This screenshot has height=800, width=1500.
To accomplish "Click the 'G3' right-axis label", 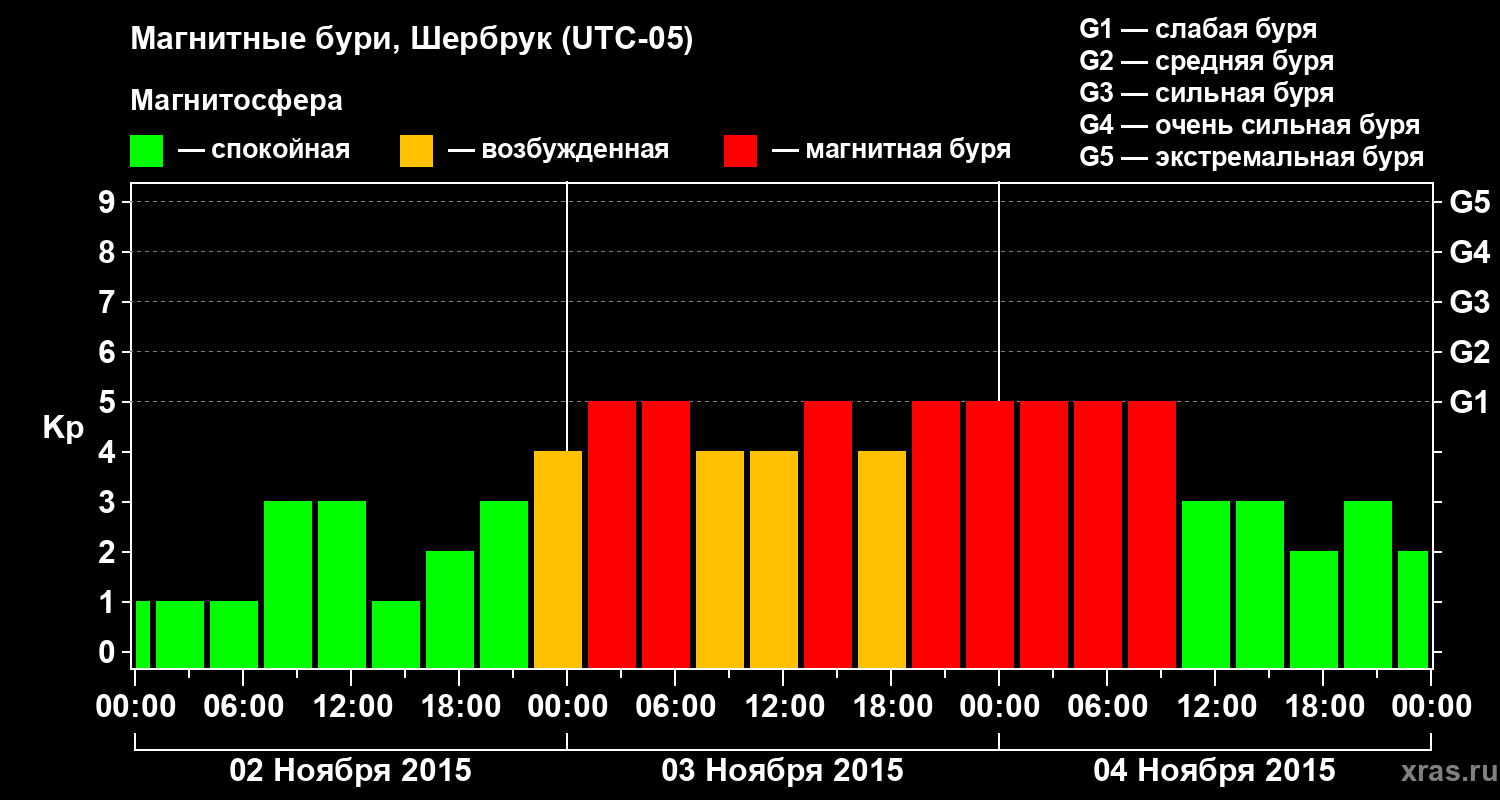I will [x=1470, y=302].
